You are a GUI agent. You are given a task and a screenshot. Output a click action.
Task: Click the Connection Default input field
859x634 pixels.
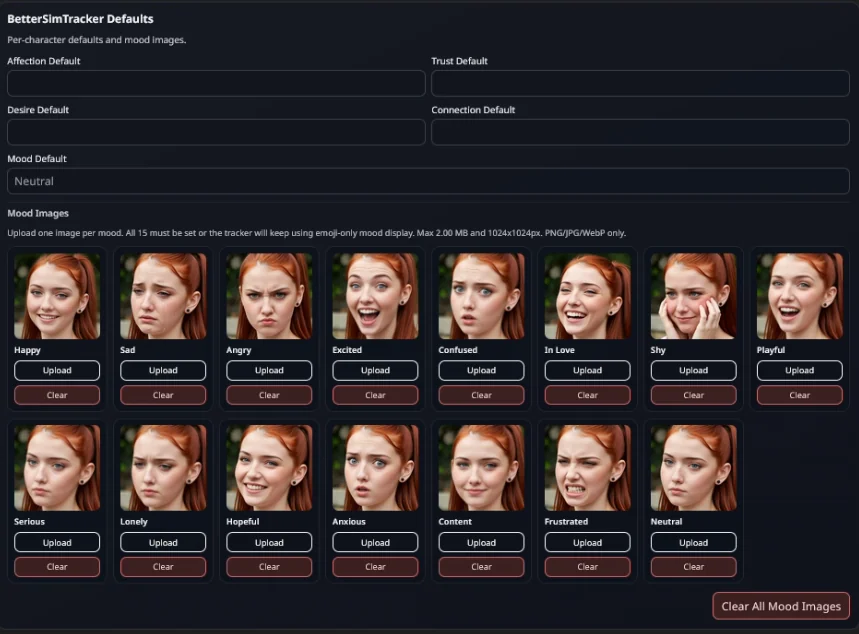640,133
